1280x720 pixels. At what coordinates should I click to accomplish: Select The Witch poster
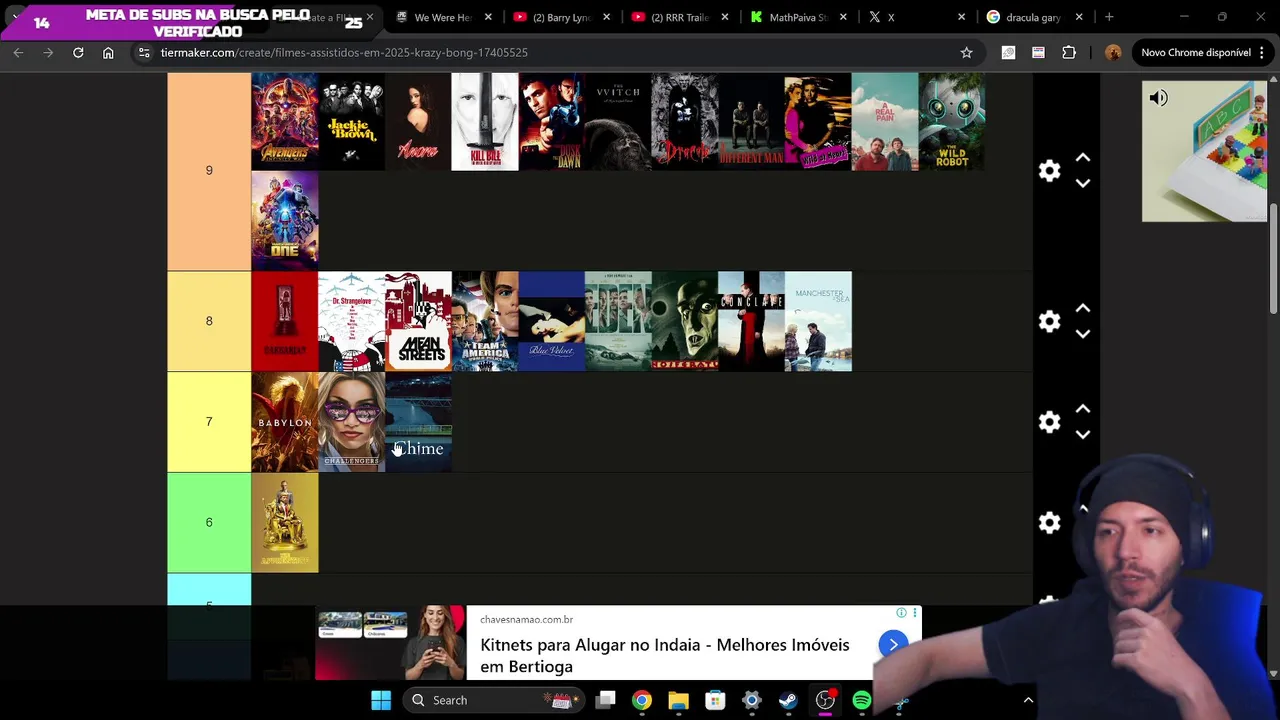[x=618, y=121]
